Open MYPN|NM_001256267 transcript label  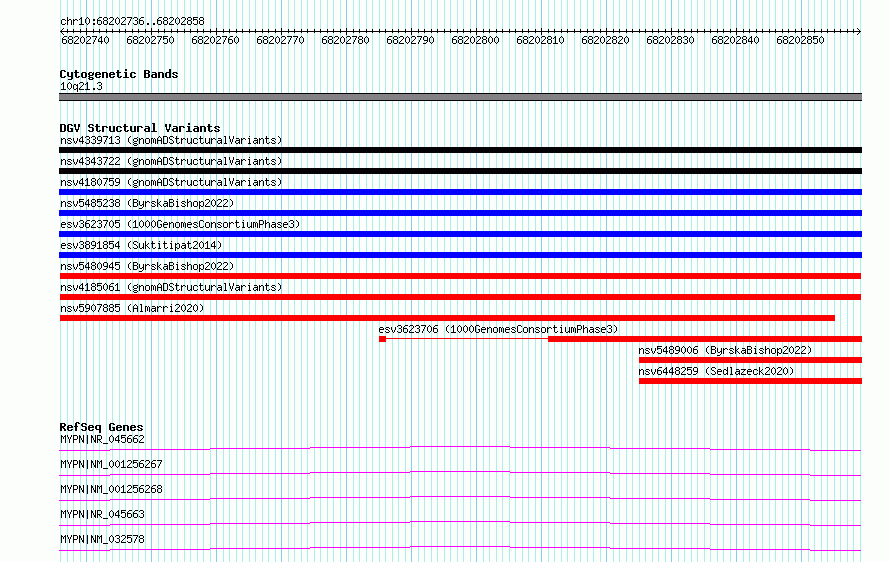pyautogui.click(x=111, y=464)
